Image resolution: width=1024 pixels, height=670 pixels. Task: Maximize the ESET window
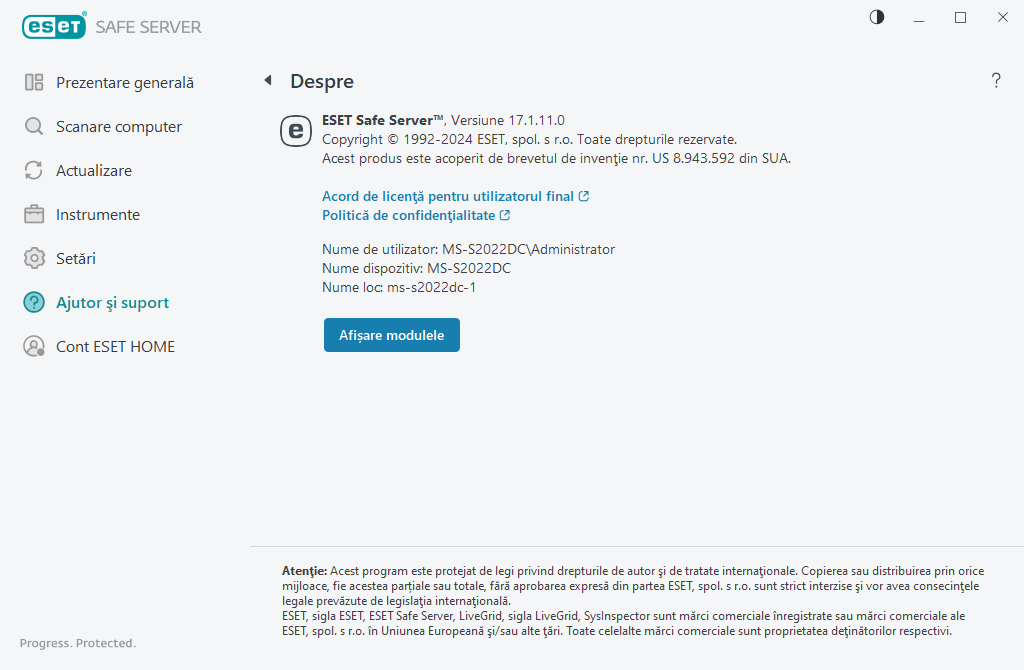coord(960,18)
